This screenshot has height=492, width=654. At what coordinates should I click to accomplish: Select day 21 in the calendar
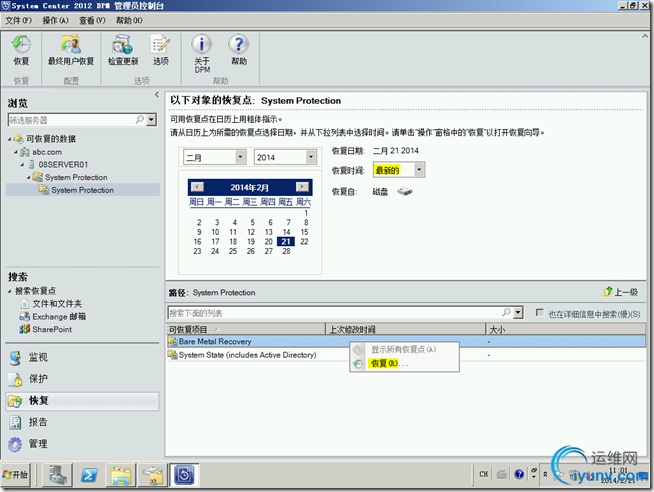click(x=286, y=241)
